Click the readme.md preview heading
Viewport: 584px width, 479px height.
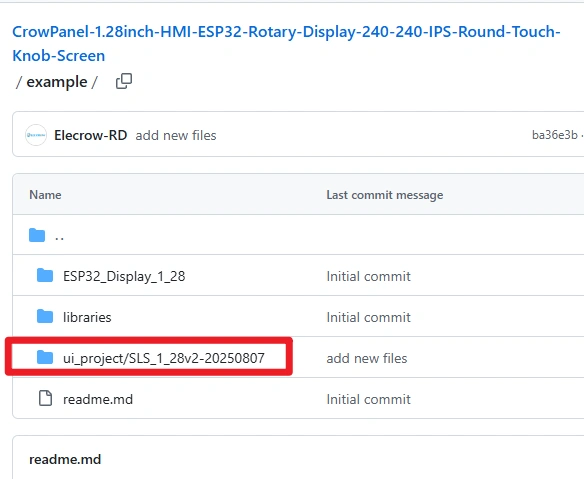(x=65, y=459)
